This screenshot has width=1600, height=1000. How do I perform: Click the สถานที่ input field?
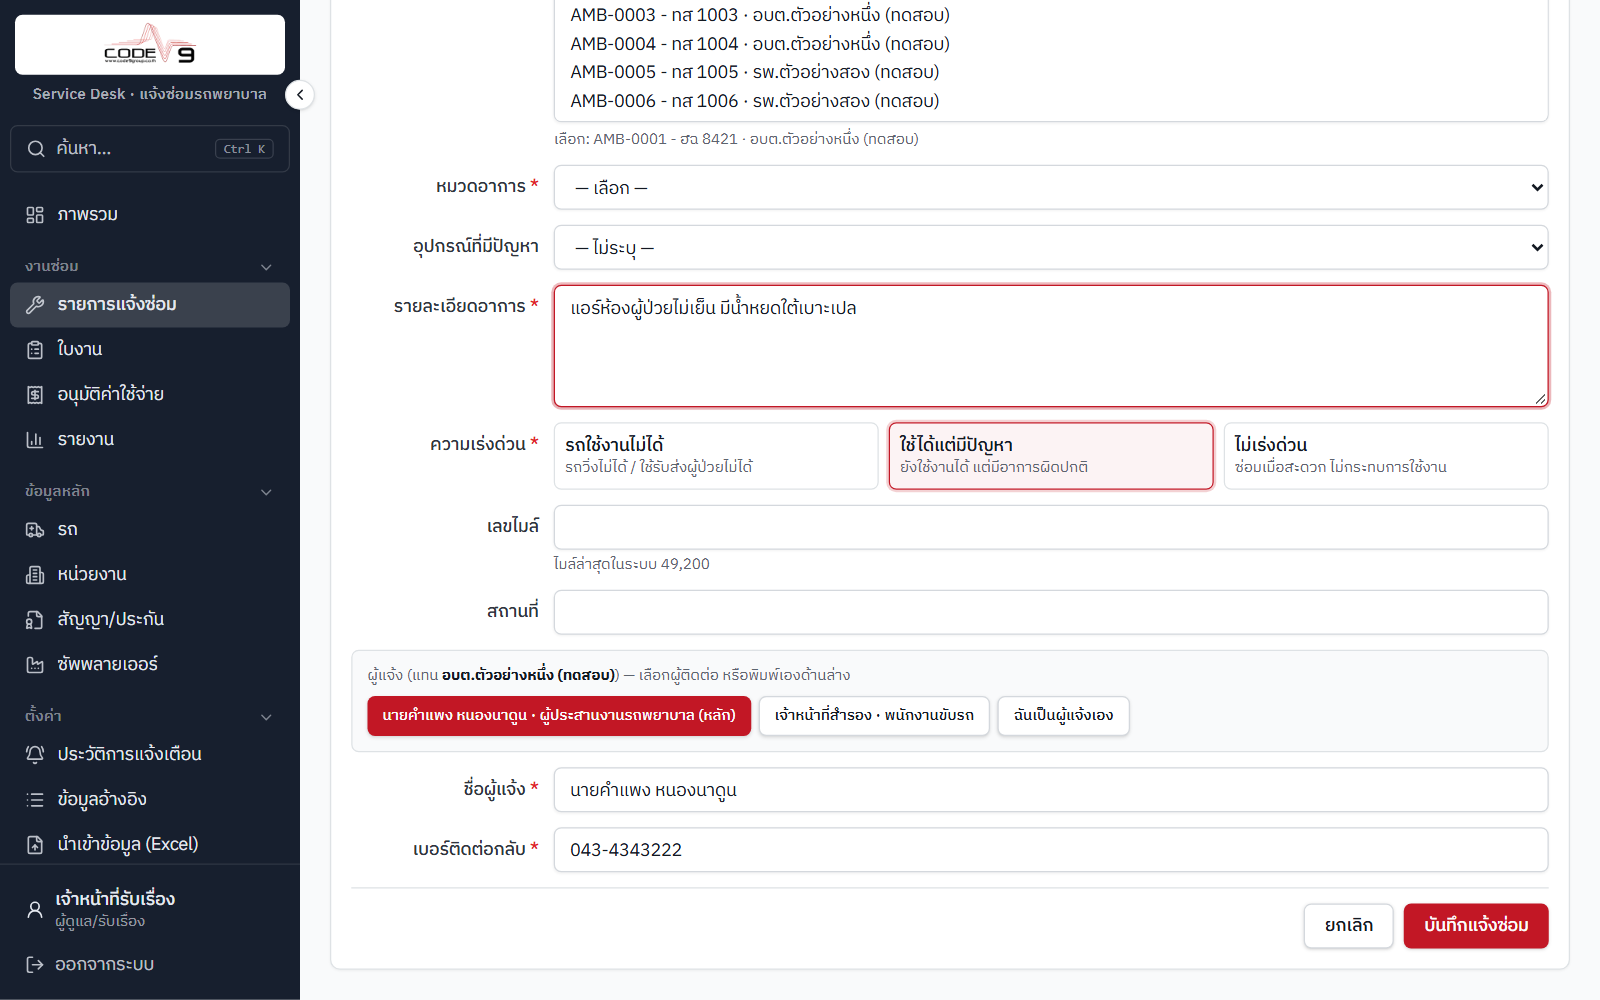click(1051, 612)
